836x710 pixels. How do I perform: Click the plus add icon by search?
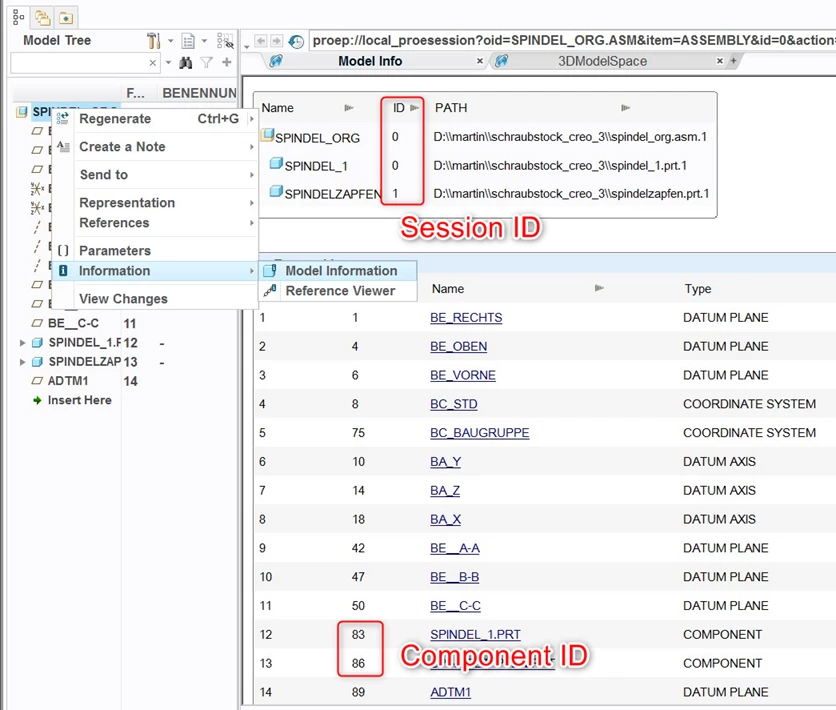[x=227, y=62]
